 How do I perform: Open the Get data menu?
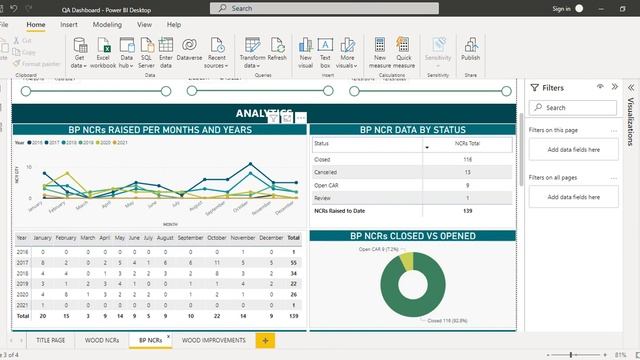point(79,53)
